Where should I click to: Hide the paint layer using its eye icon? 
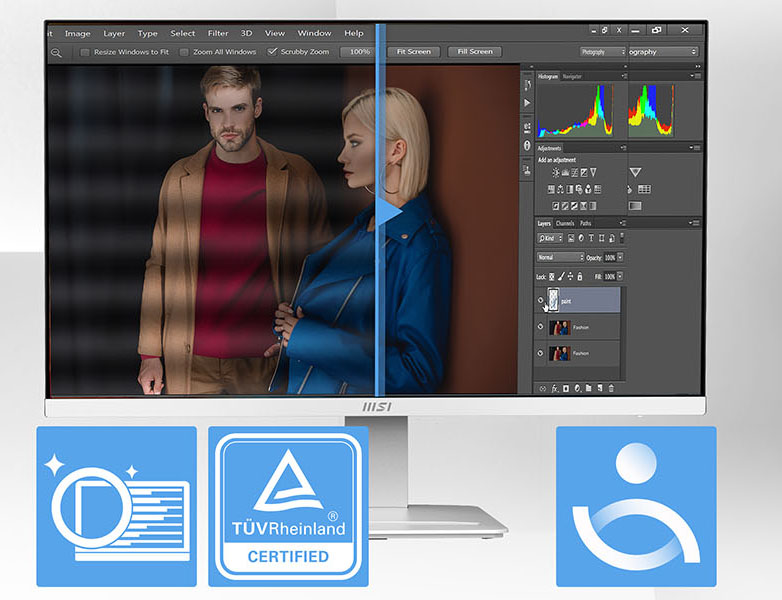point(541,299)
